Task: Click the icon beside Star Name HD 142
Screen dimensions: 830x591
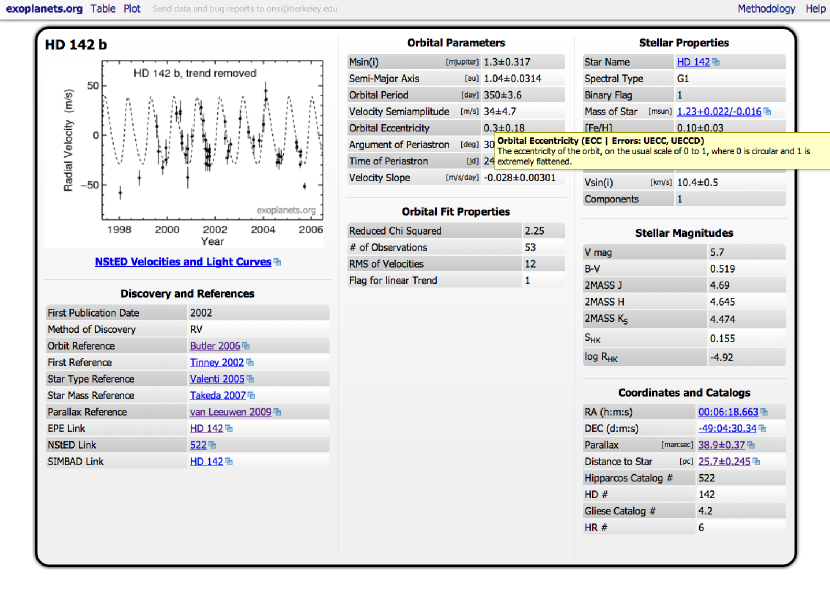Action: pyautogui.click(x=716, y=63)
